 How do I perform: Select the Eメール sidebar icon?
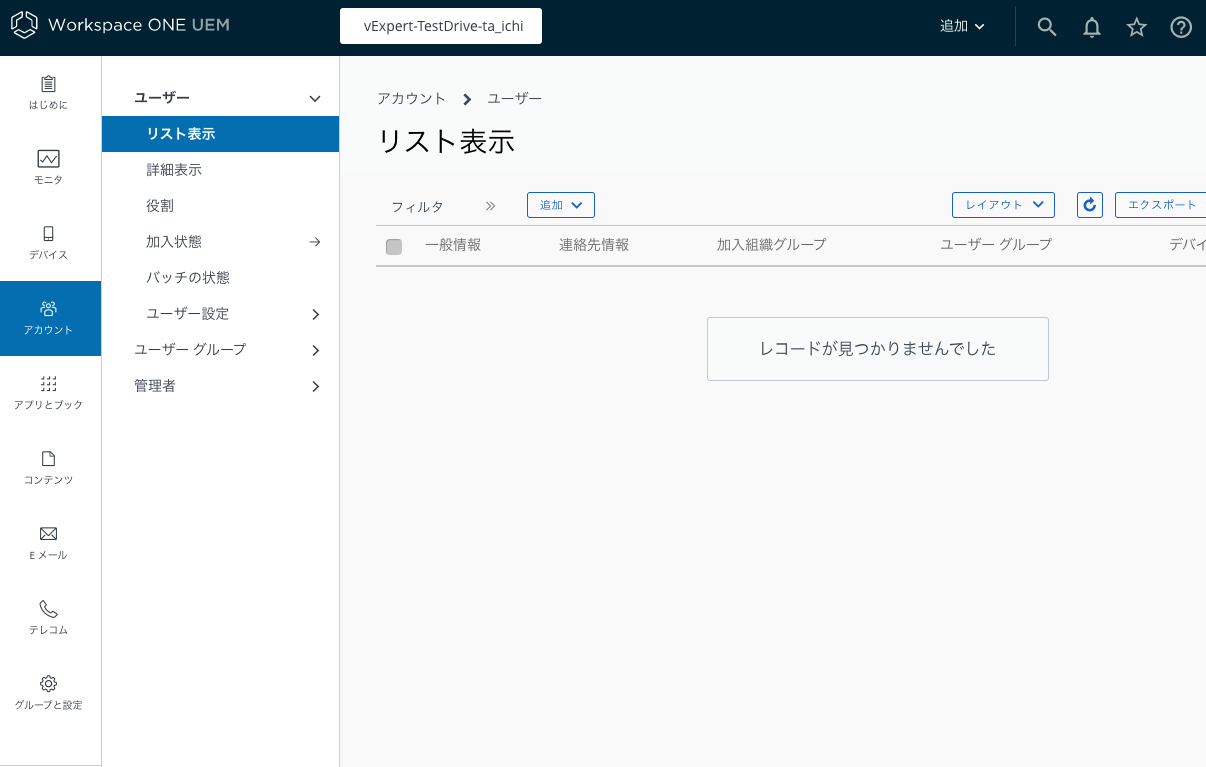[x=48, y=543]
